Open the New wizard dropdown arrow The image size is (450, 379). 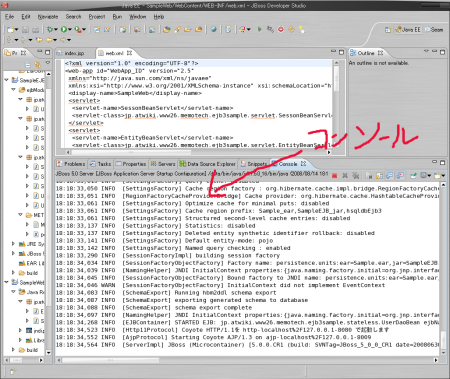pos(16,30)
